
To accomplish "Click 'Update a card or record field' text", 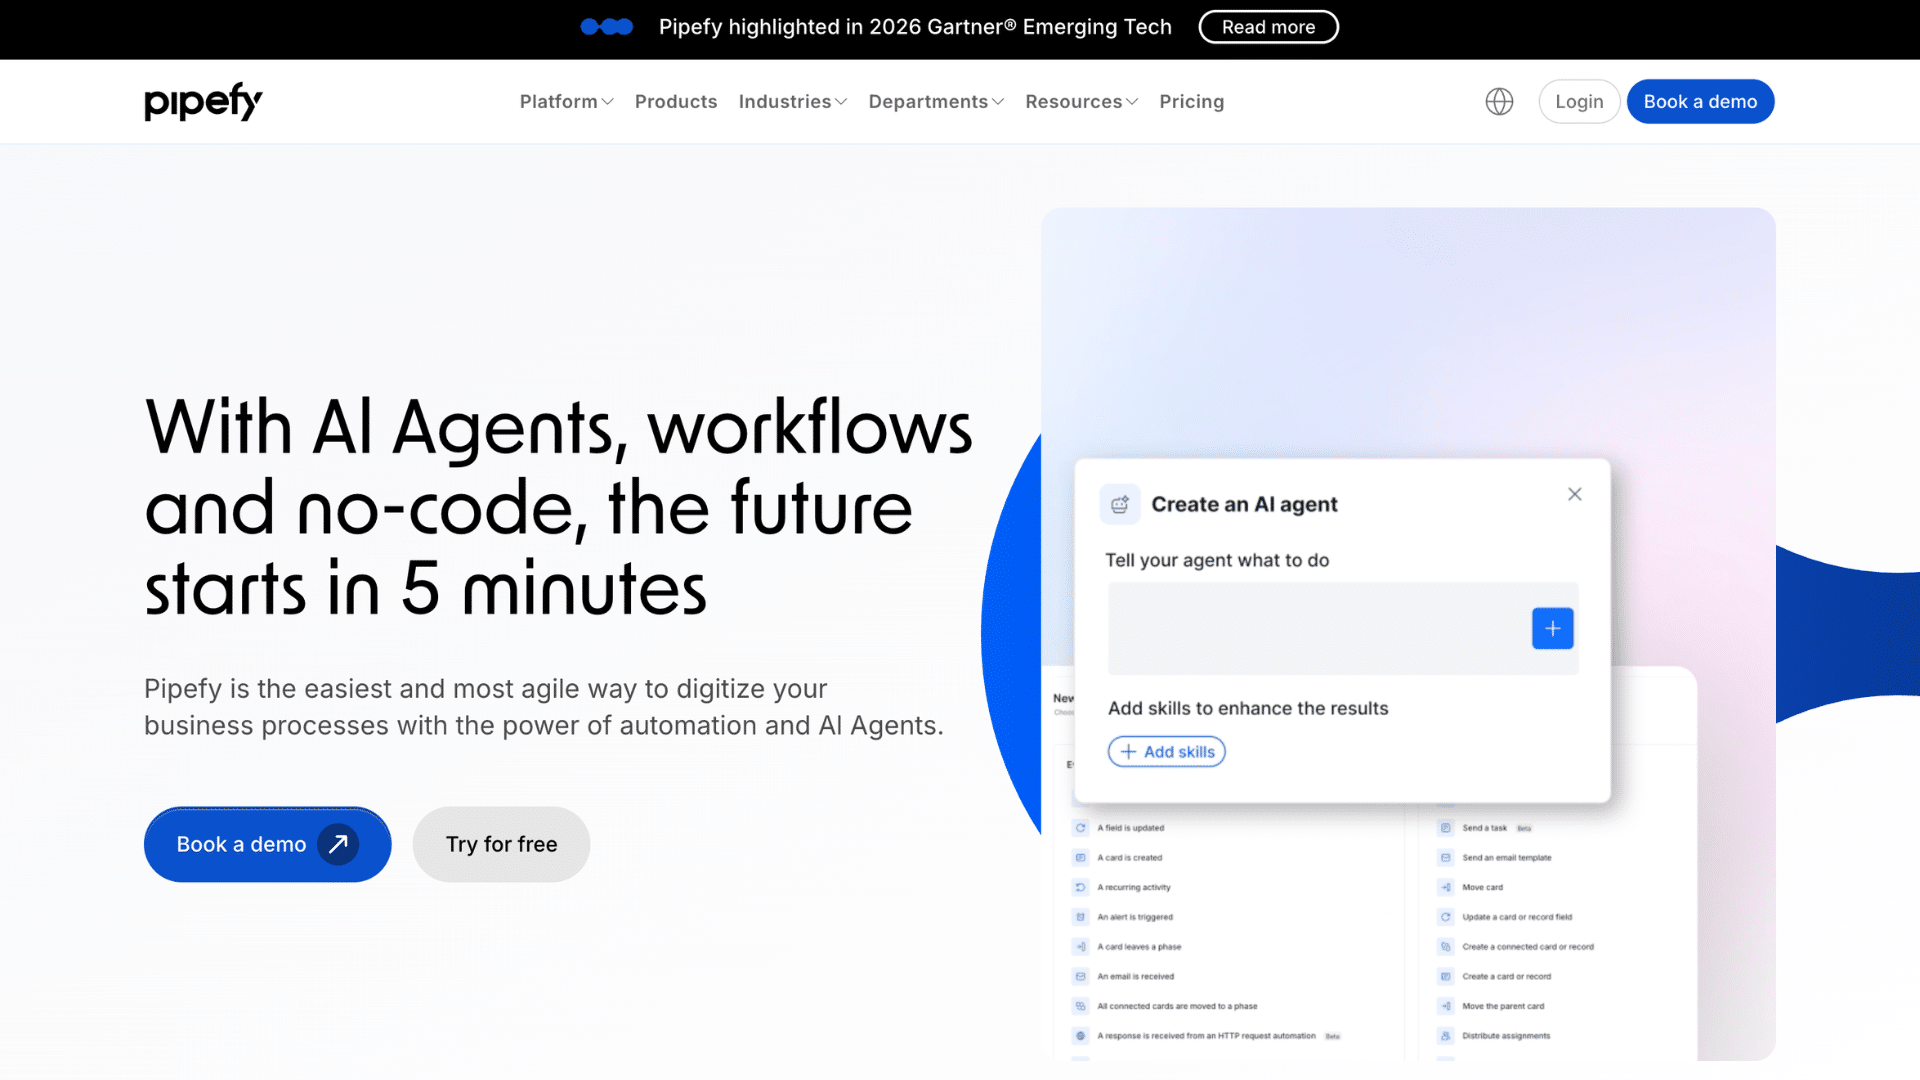I will tap(1517, 917).
